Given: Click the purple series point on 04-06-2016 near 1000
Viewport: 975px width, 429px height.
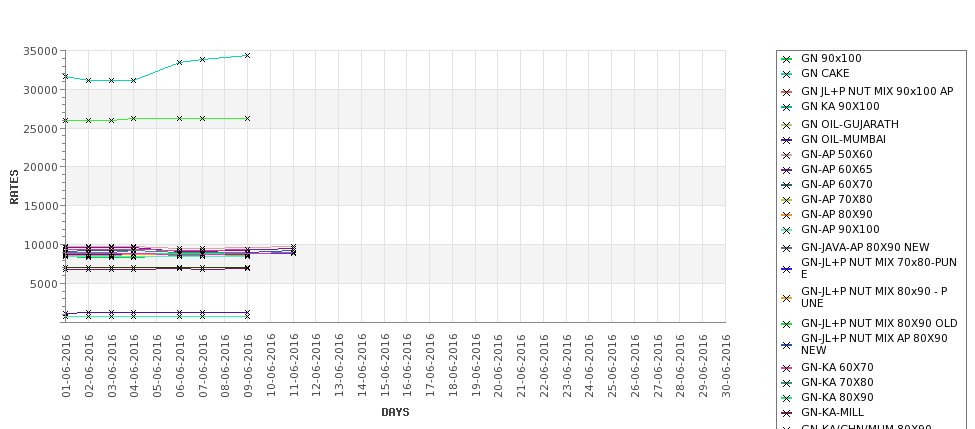Looking at the screenshot, I should (x=133, y=313).
